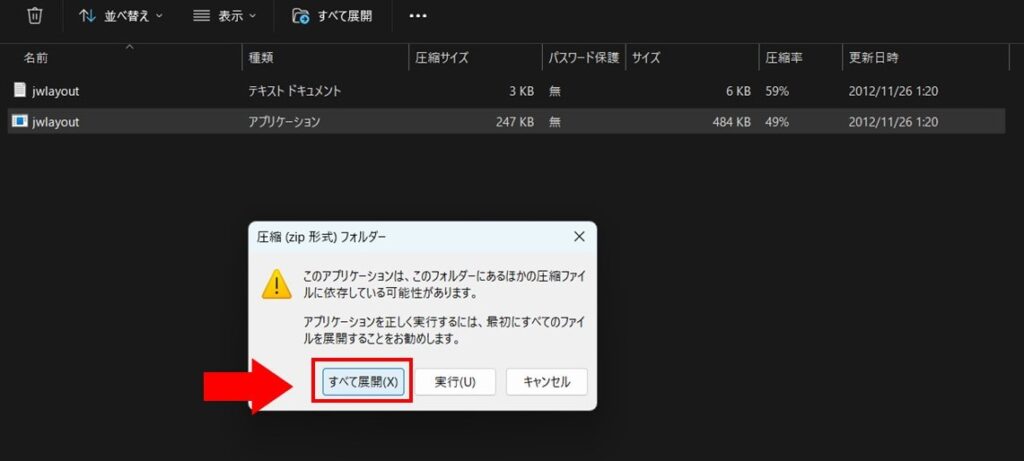Click the 484 KB size cell
The height and width of the screenshot is (461, 1024).
tap(731, 122)
